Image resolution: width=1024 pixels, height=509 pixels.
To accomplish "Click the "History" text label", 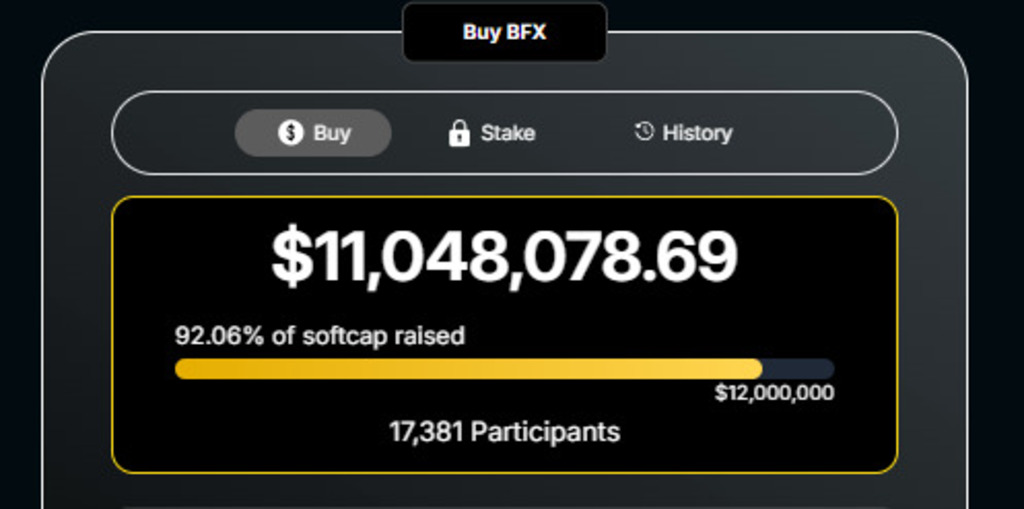I will (x=697, y=133).
